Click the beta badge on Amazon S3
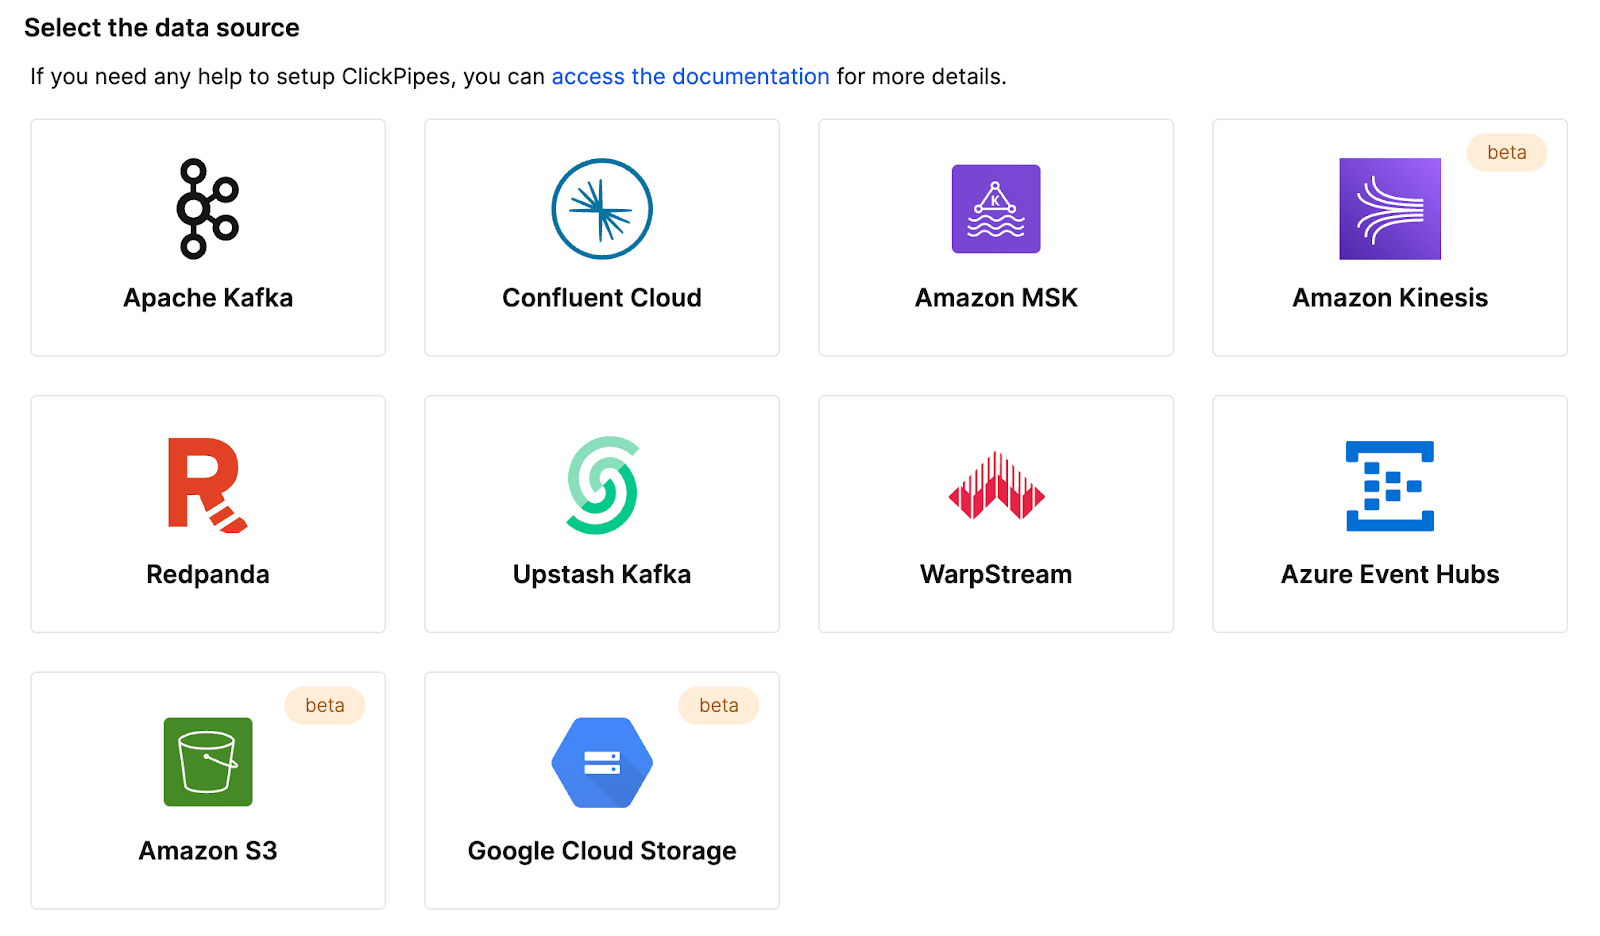This screenshot has width=1600, height=936. (x=324, y=705)
